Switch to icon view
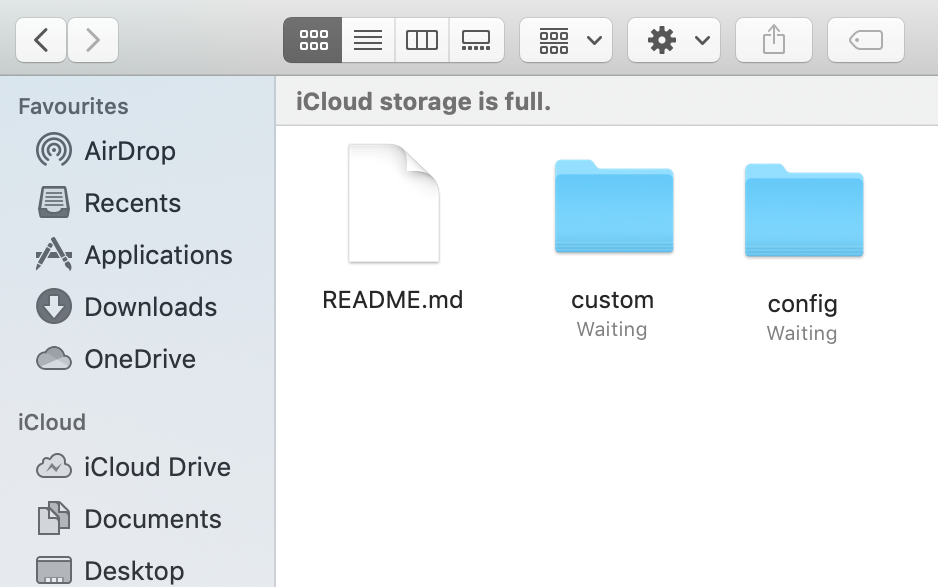The height and width of the screenshot is (587, 938). pyautogui.click(x=314, y=40)
